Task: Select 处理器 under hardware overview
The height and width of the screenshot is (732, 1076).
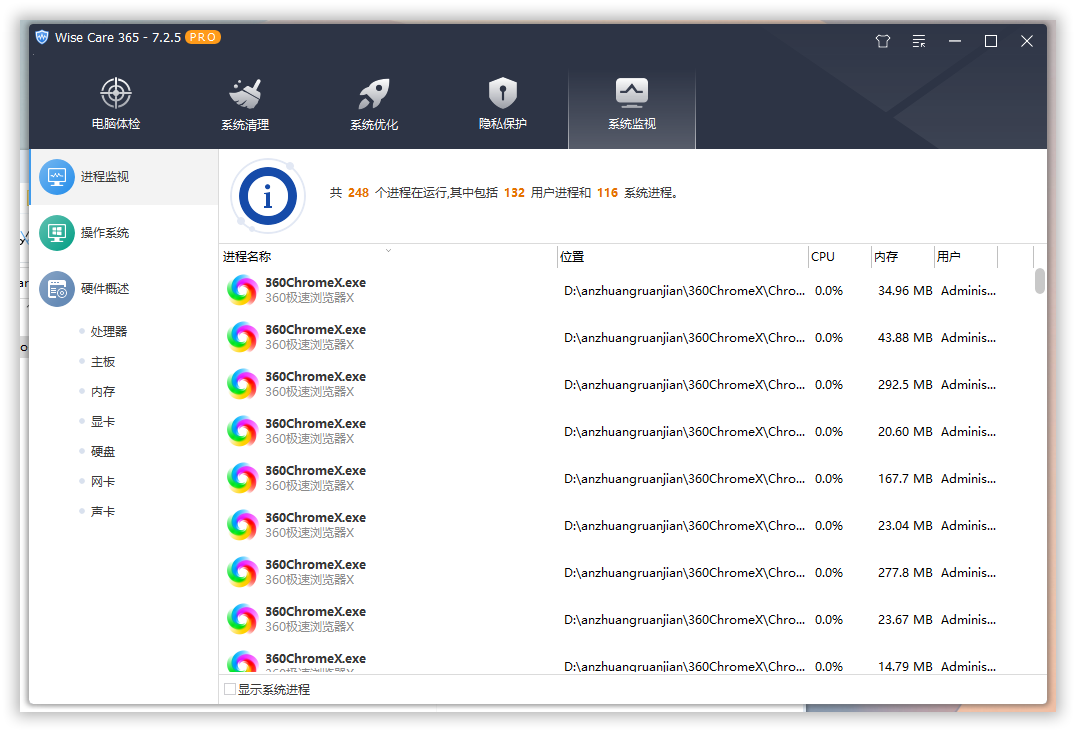Action: [108, 331]
